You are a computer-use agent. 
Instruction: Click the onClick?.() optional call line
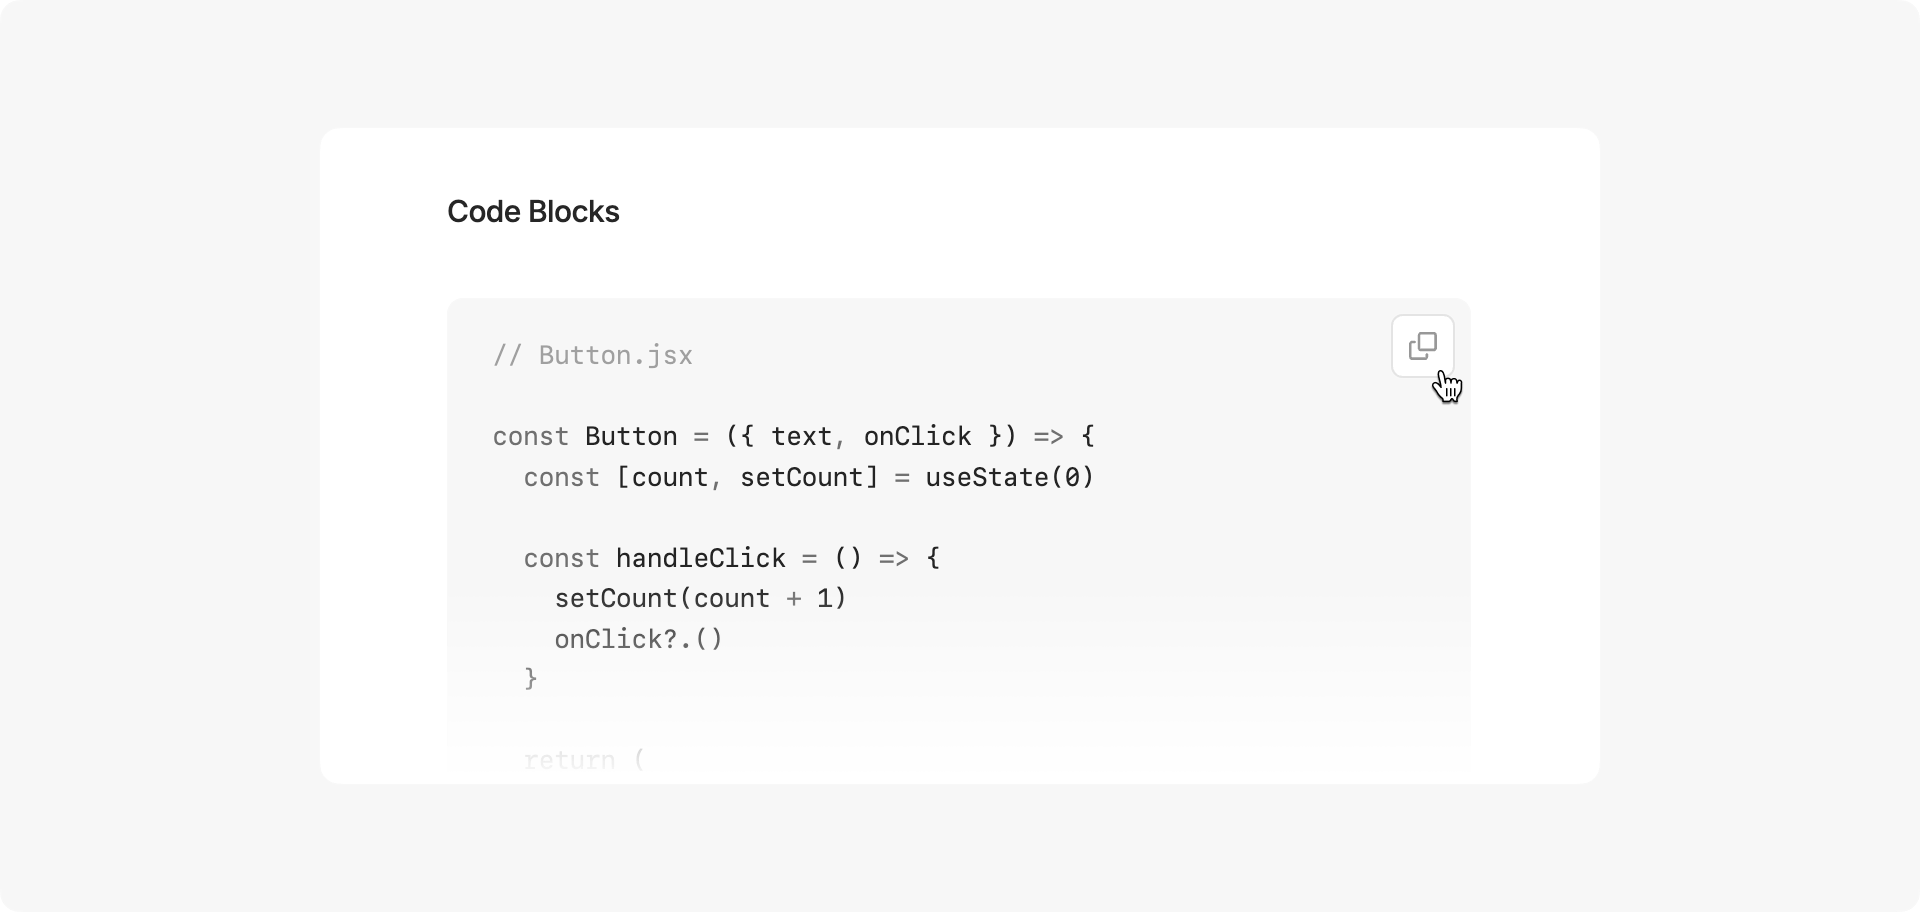click(639, 639)
